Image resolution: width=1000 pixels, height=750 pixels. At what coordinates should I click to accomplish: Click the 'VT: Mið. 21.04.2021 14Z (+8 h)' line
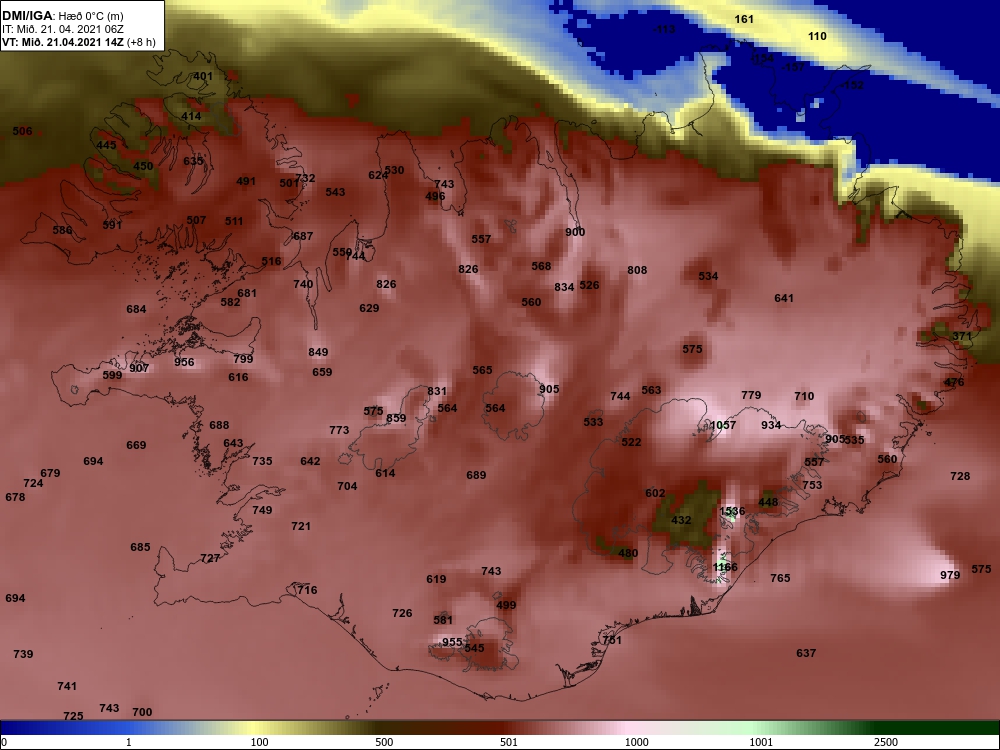pos(78,41)
